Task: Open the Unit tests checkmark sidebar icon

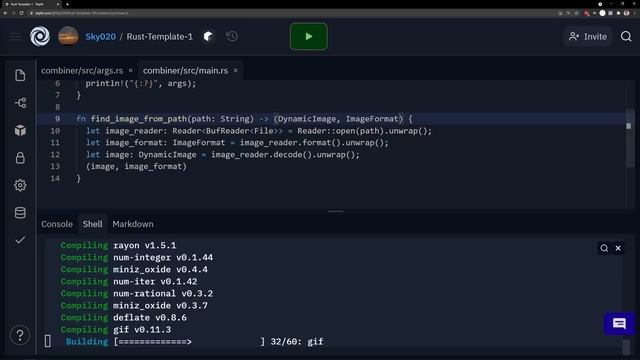Action: 20,240
